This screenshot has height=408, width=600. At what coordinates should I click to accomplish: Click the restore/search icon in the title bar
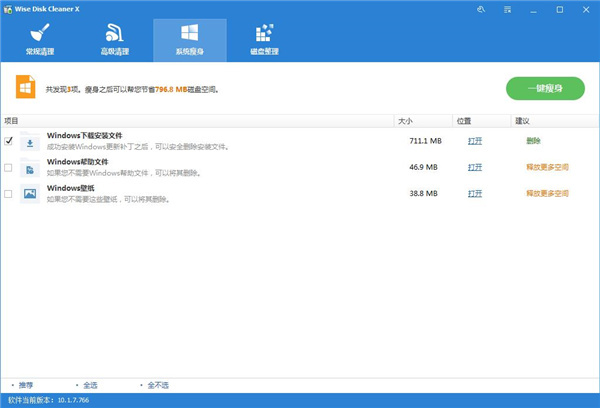coord(481,10)
